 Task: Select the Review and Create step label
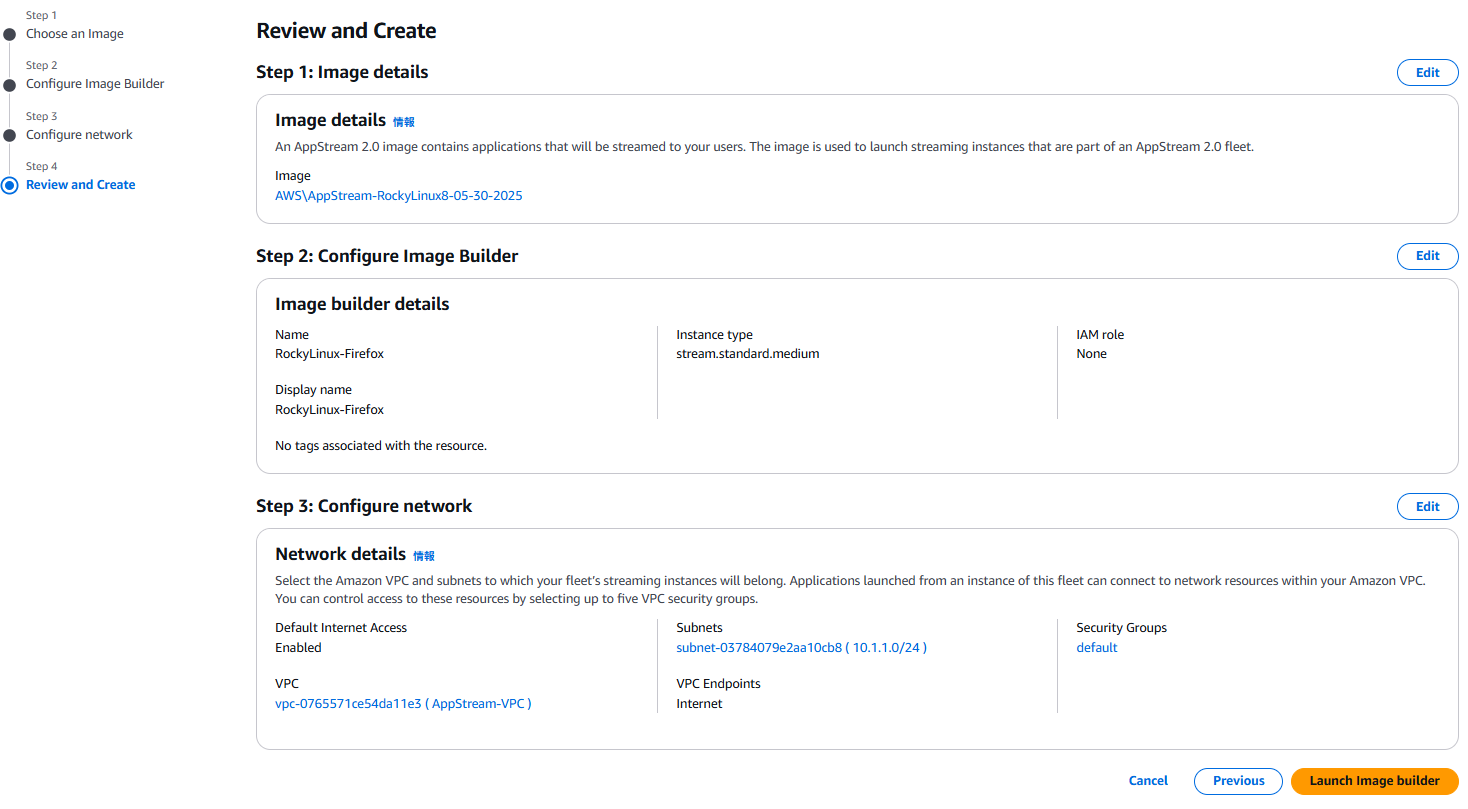(80, 185)
